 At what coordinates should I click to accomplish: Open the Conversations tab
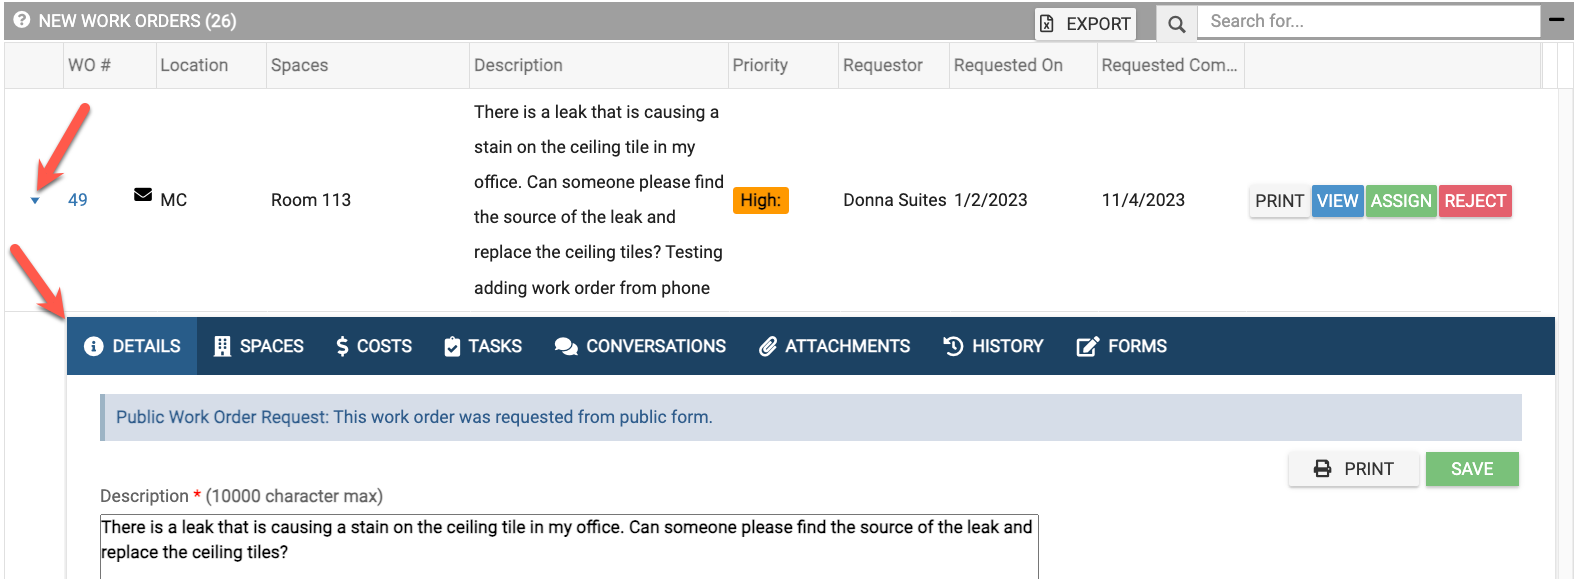640,346
